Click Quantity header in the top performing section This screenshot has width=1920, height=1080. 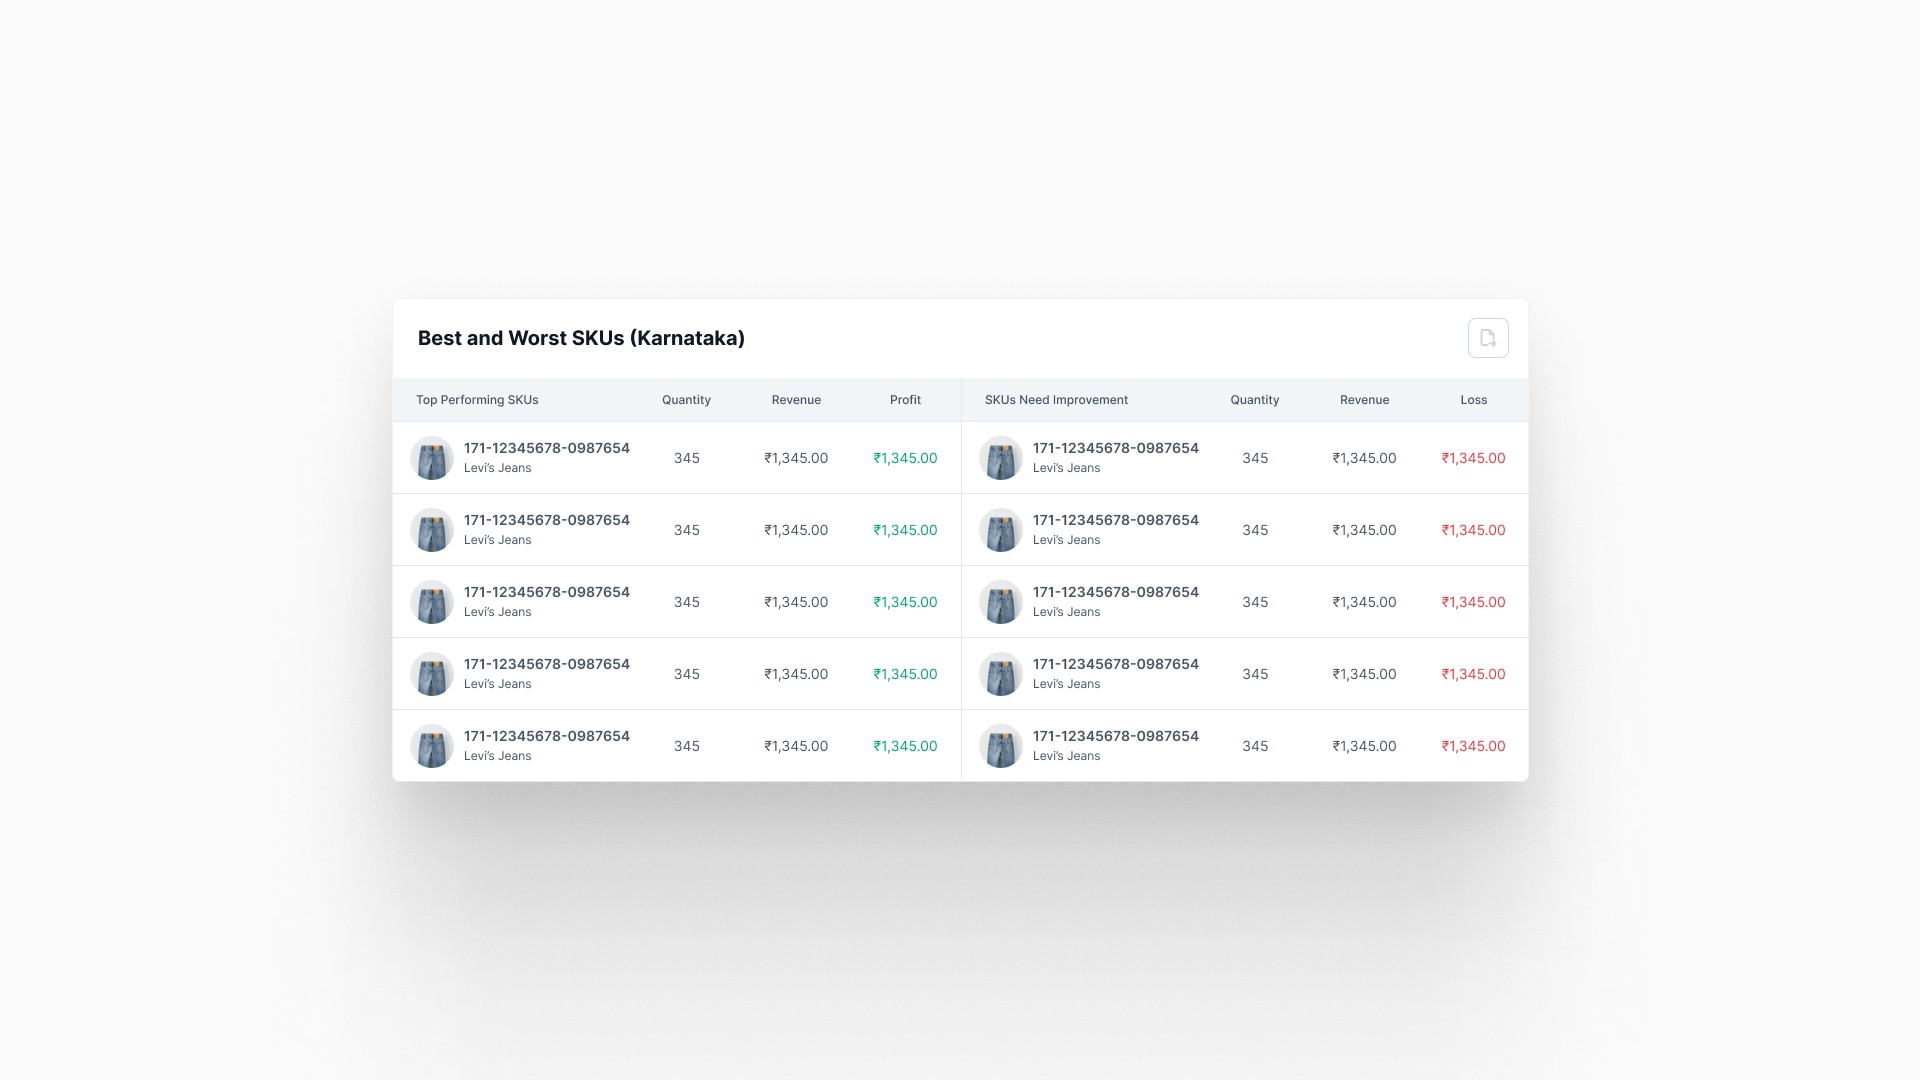point(686,400)
